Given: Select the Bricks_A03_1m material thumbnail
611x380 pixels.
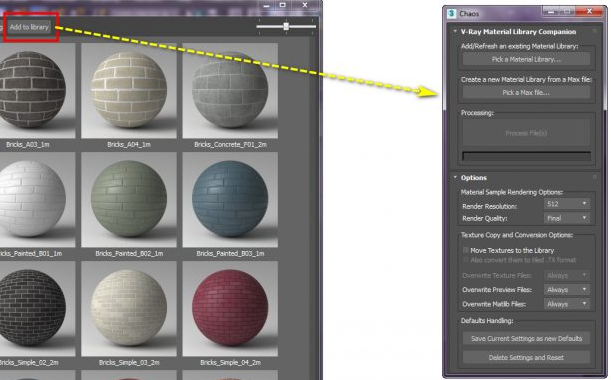Looking at the screenshot, I should coord(37,90).
